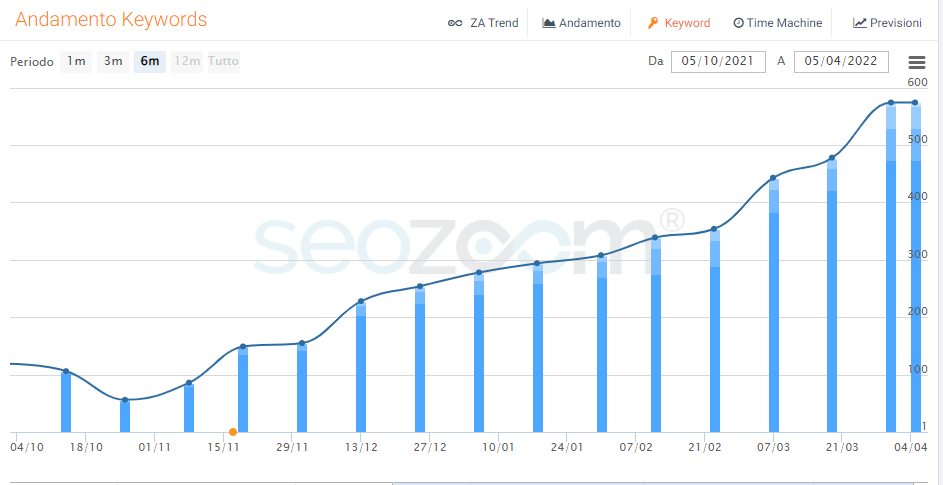Click the Andamento area chart icon
Screen dimensions: 943x485
pos(549,23)
